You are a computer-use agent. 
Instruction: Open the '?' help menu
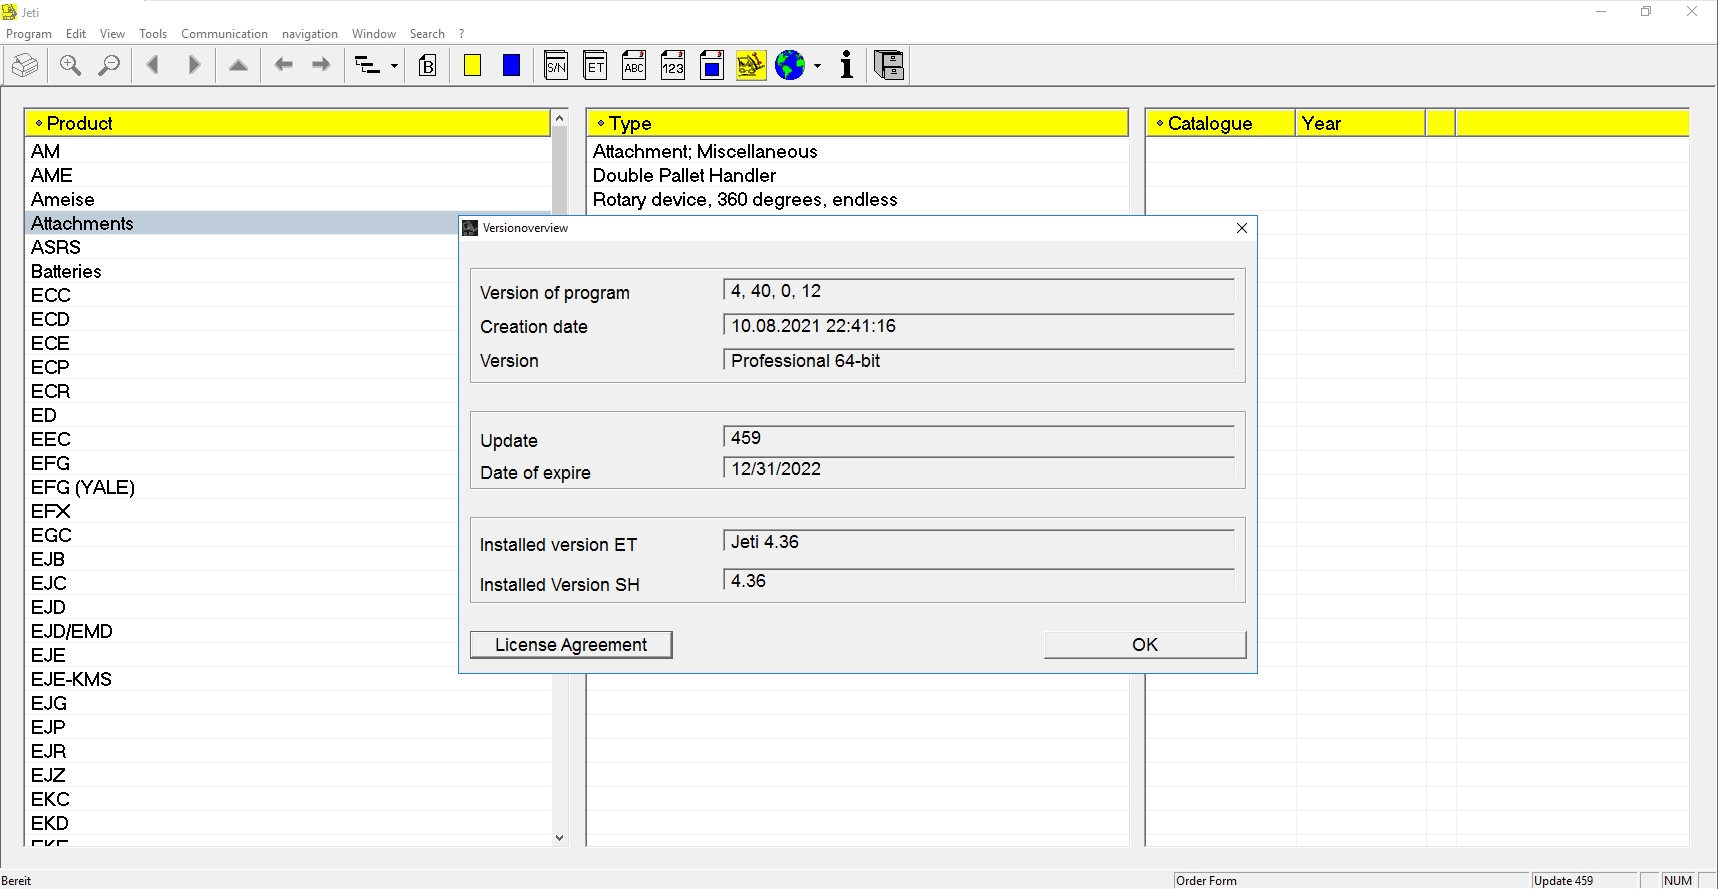461,34
